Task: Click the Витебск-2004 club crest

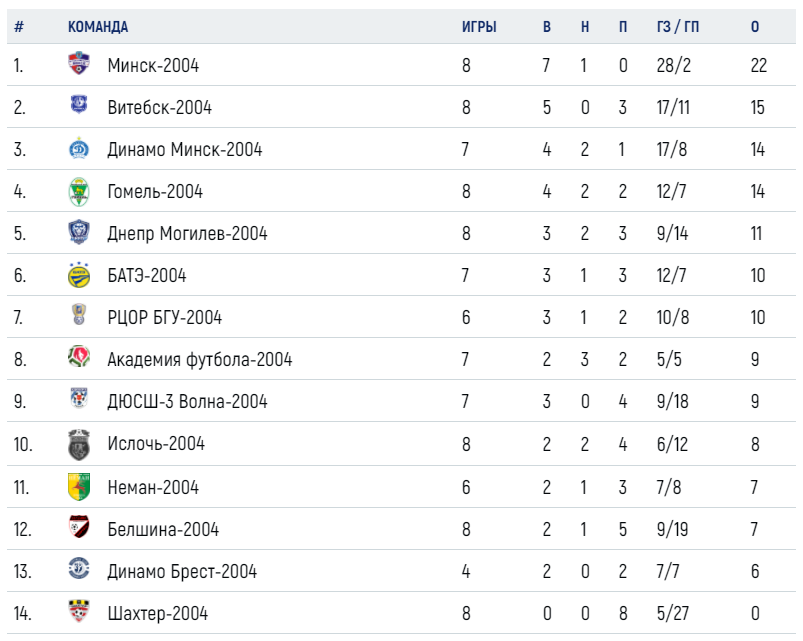Action: 79,105
